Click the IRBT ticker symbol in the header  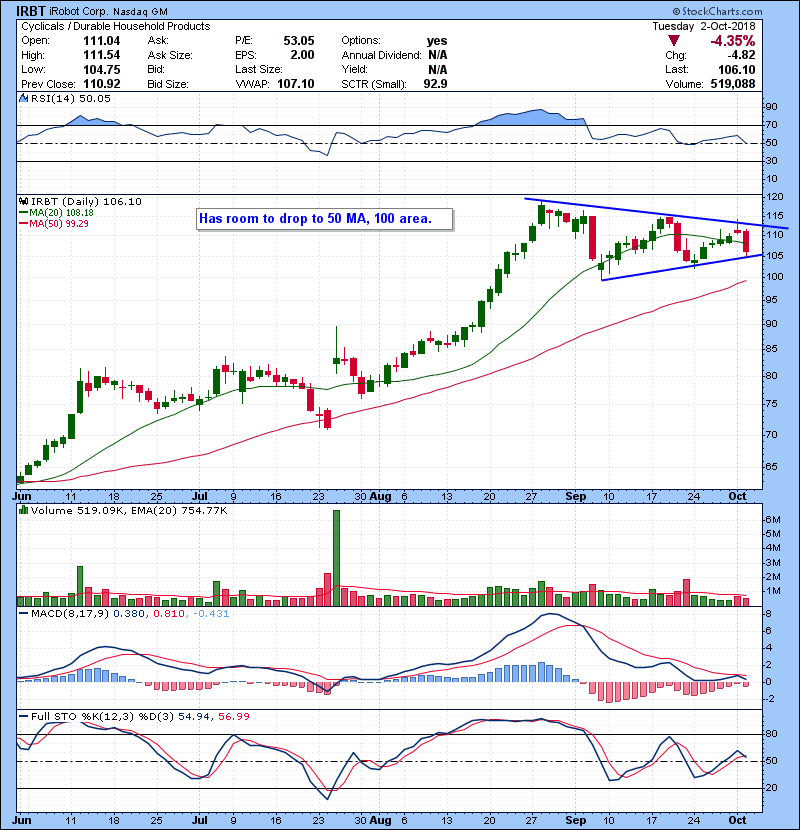(x=31, y=11)
